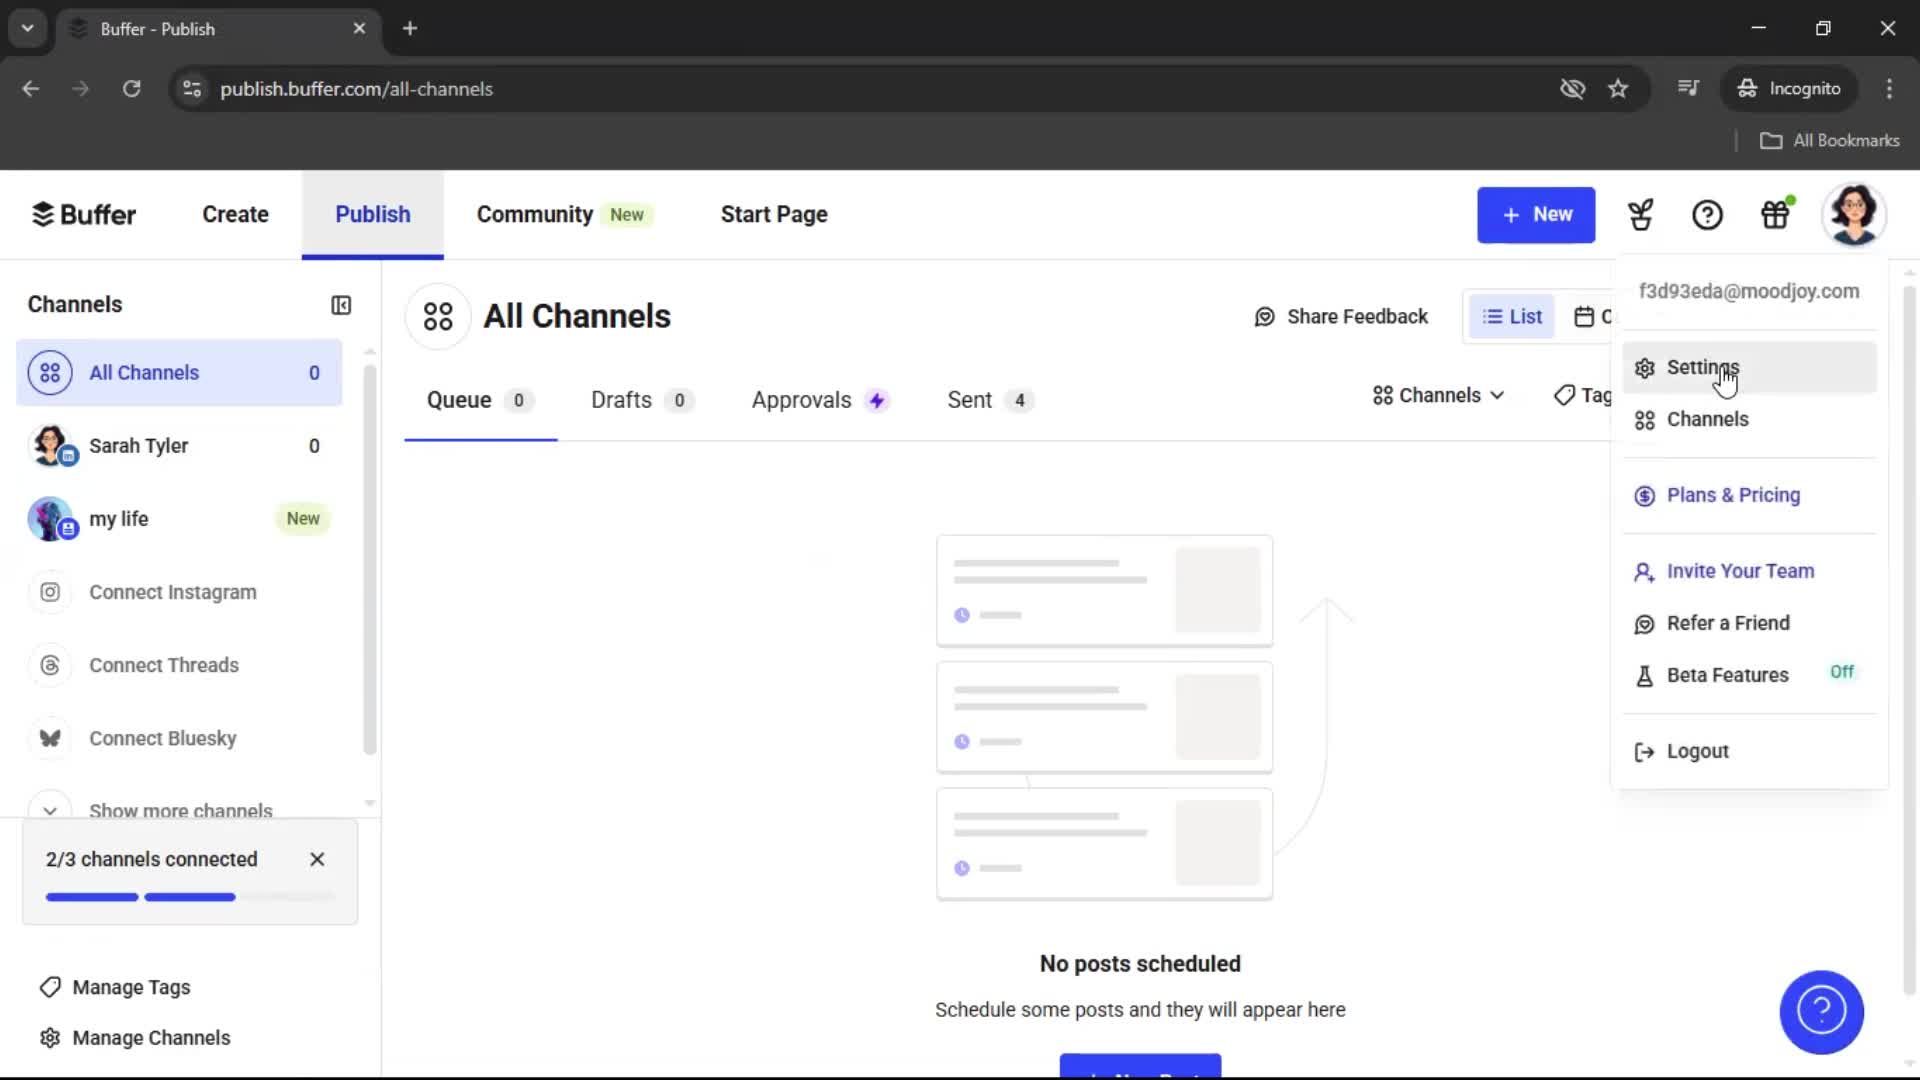The height and width of the screenshot is (1080, 1920).
Task: Open Plans & Pricing link
Action: pos(1733,495)
